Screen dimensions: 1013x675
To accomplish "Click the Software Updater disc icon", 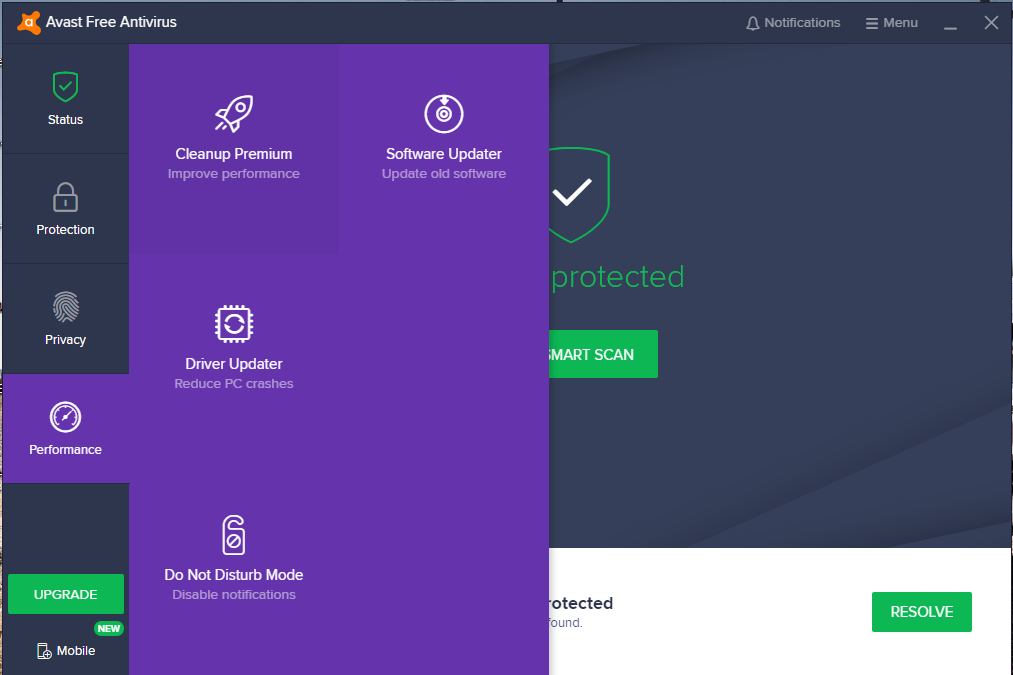I will coord(444,114).
